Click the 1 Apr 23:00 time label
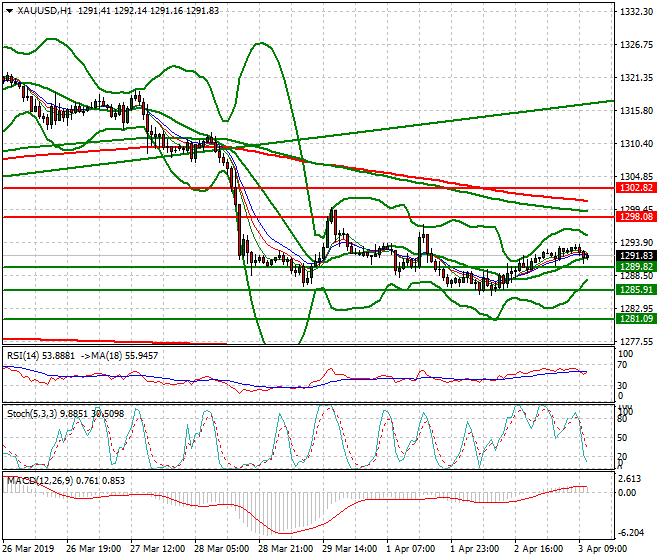Viewport: 660px width, 560px height. click(474, 549)
